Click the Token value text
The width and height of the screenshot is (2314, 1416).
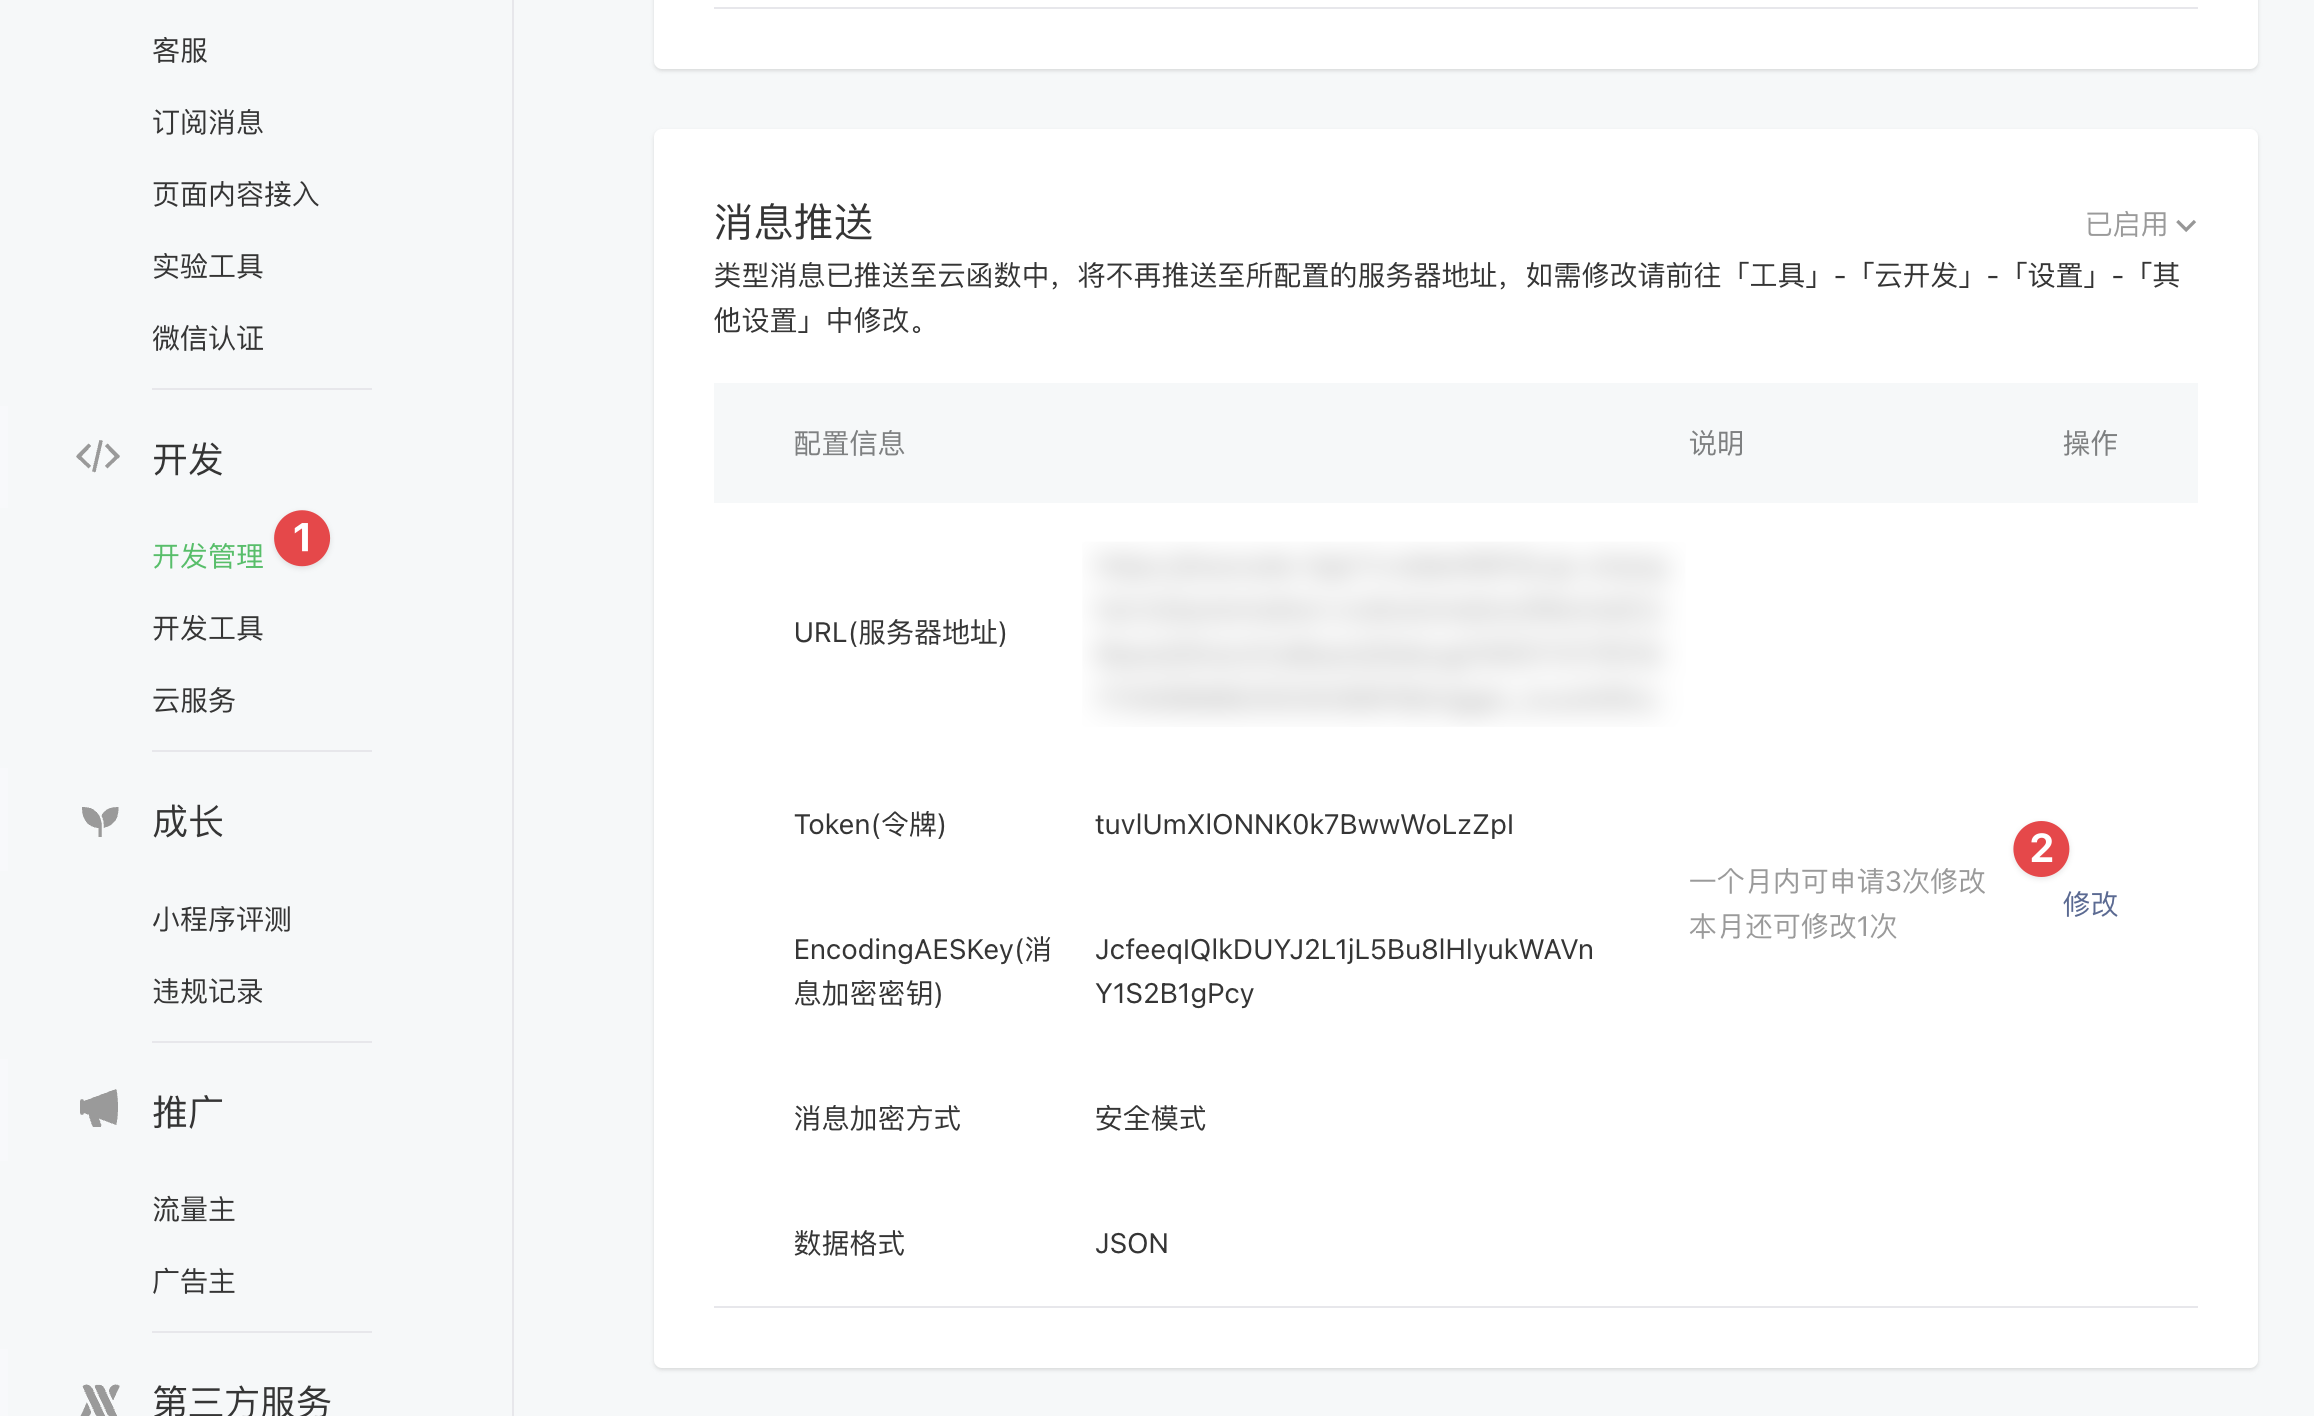point(1303,824)
